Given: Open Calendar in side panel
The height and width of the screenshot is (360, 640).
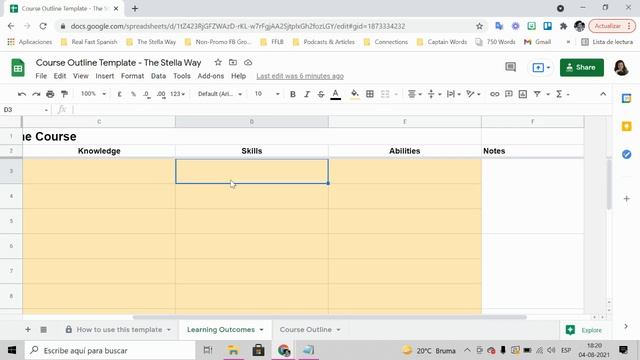Looking at the screenshot, I should pos(627,98).
